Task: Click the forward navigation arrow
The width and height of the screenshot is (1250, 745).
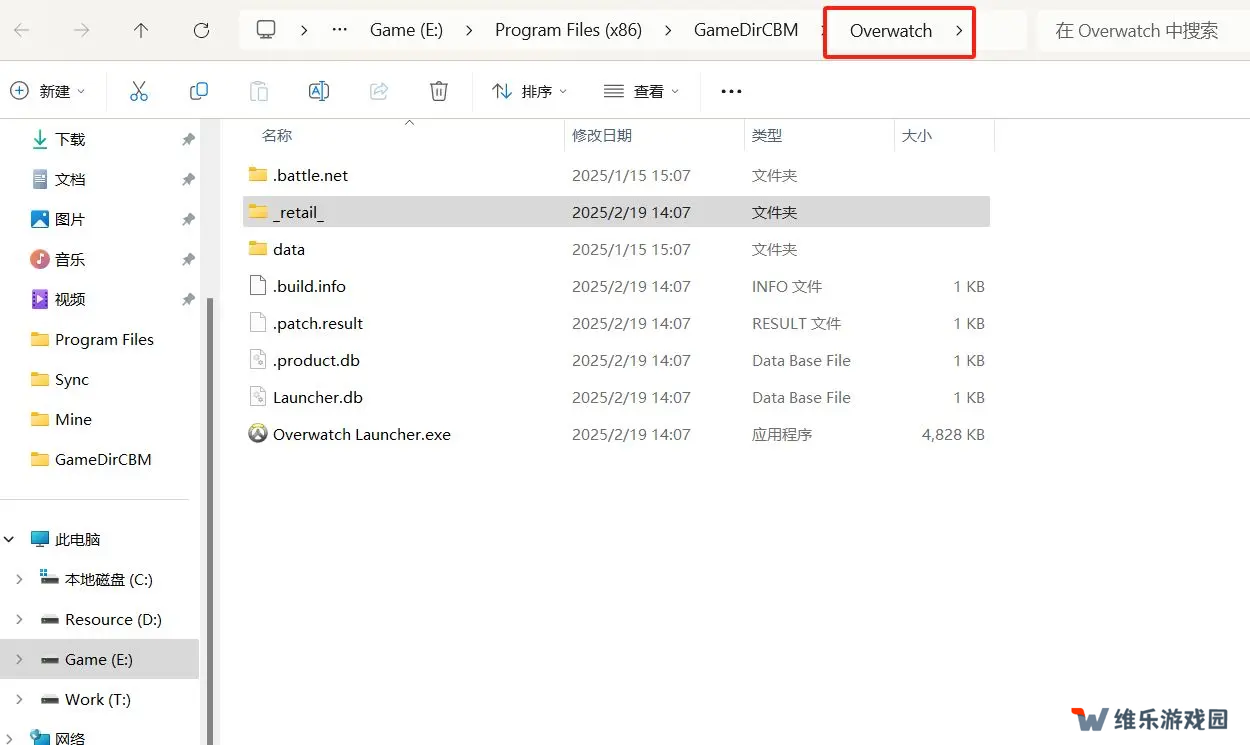Action: (x=81, y=30)
